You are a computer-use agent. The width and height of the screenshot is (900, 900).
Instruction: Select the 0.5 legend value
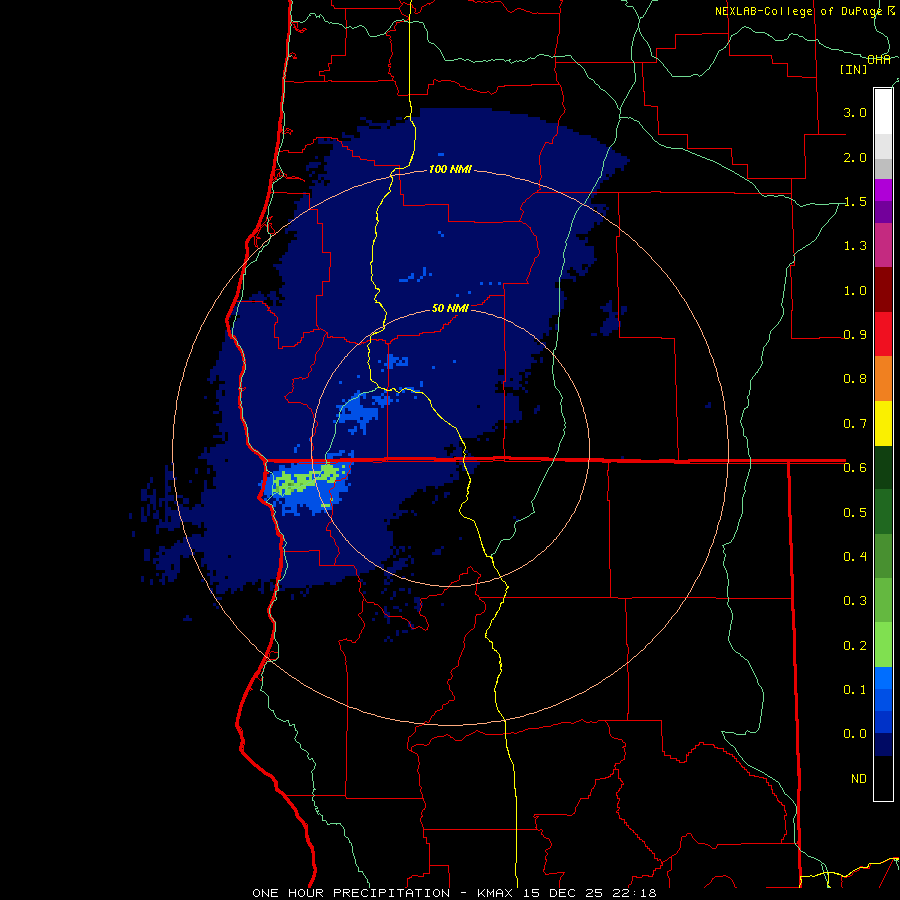(x=855, y=512)
